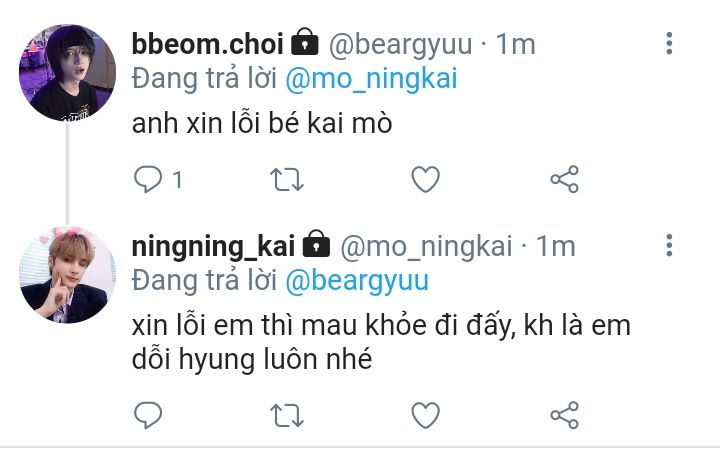
Task: Click the @beargyuu handle in first tweet header
Action: (400, 45)
